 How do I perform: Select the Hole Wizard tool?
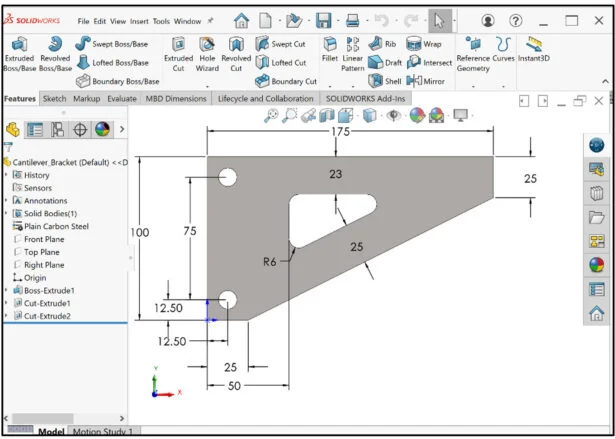point(207,53)
